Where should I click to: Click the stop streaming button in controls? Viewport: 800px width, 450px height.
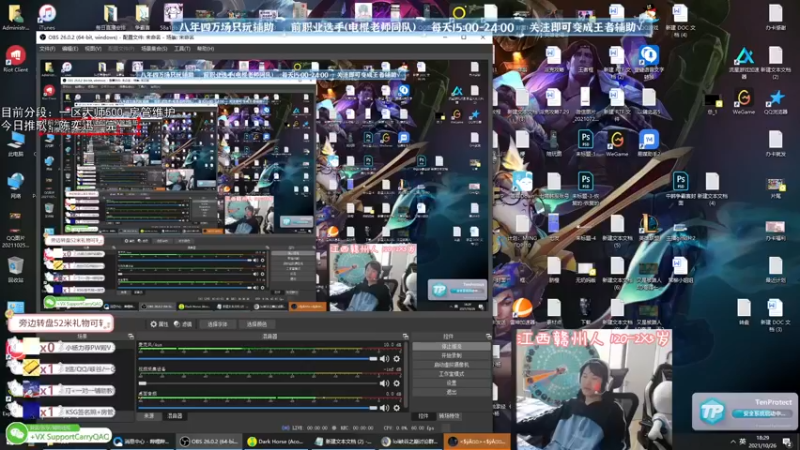451,346
